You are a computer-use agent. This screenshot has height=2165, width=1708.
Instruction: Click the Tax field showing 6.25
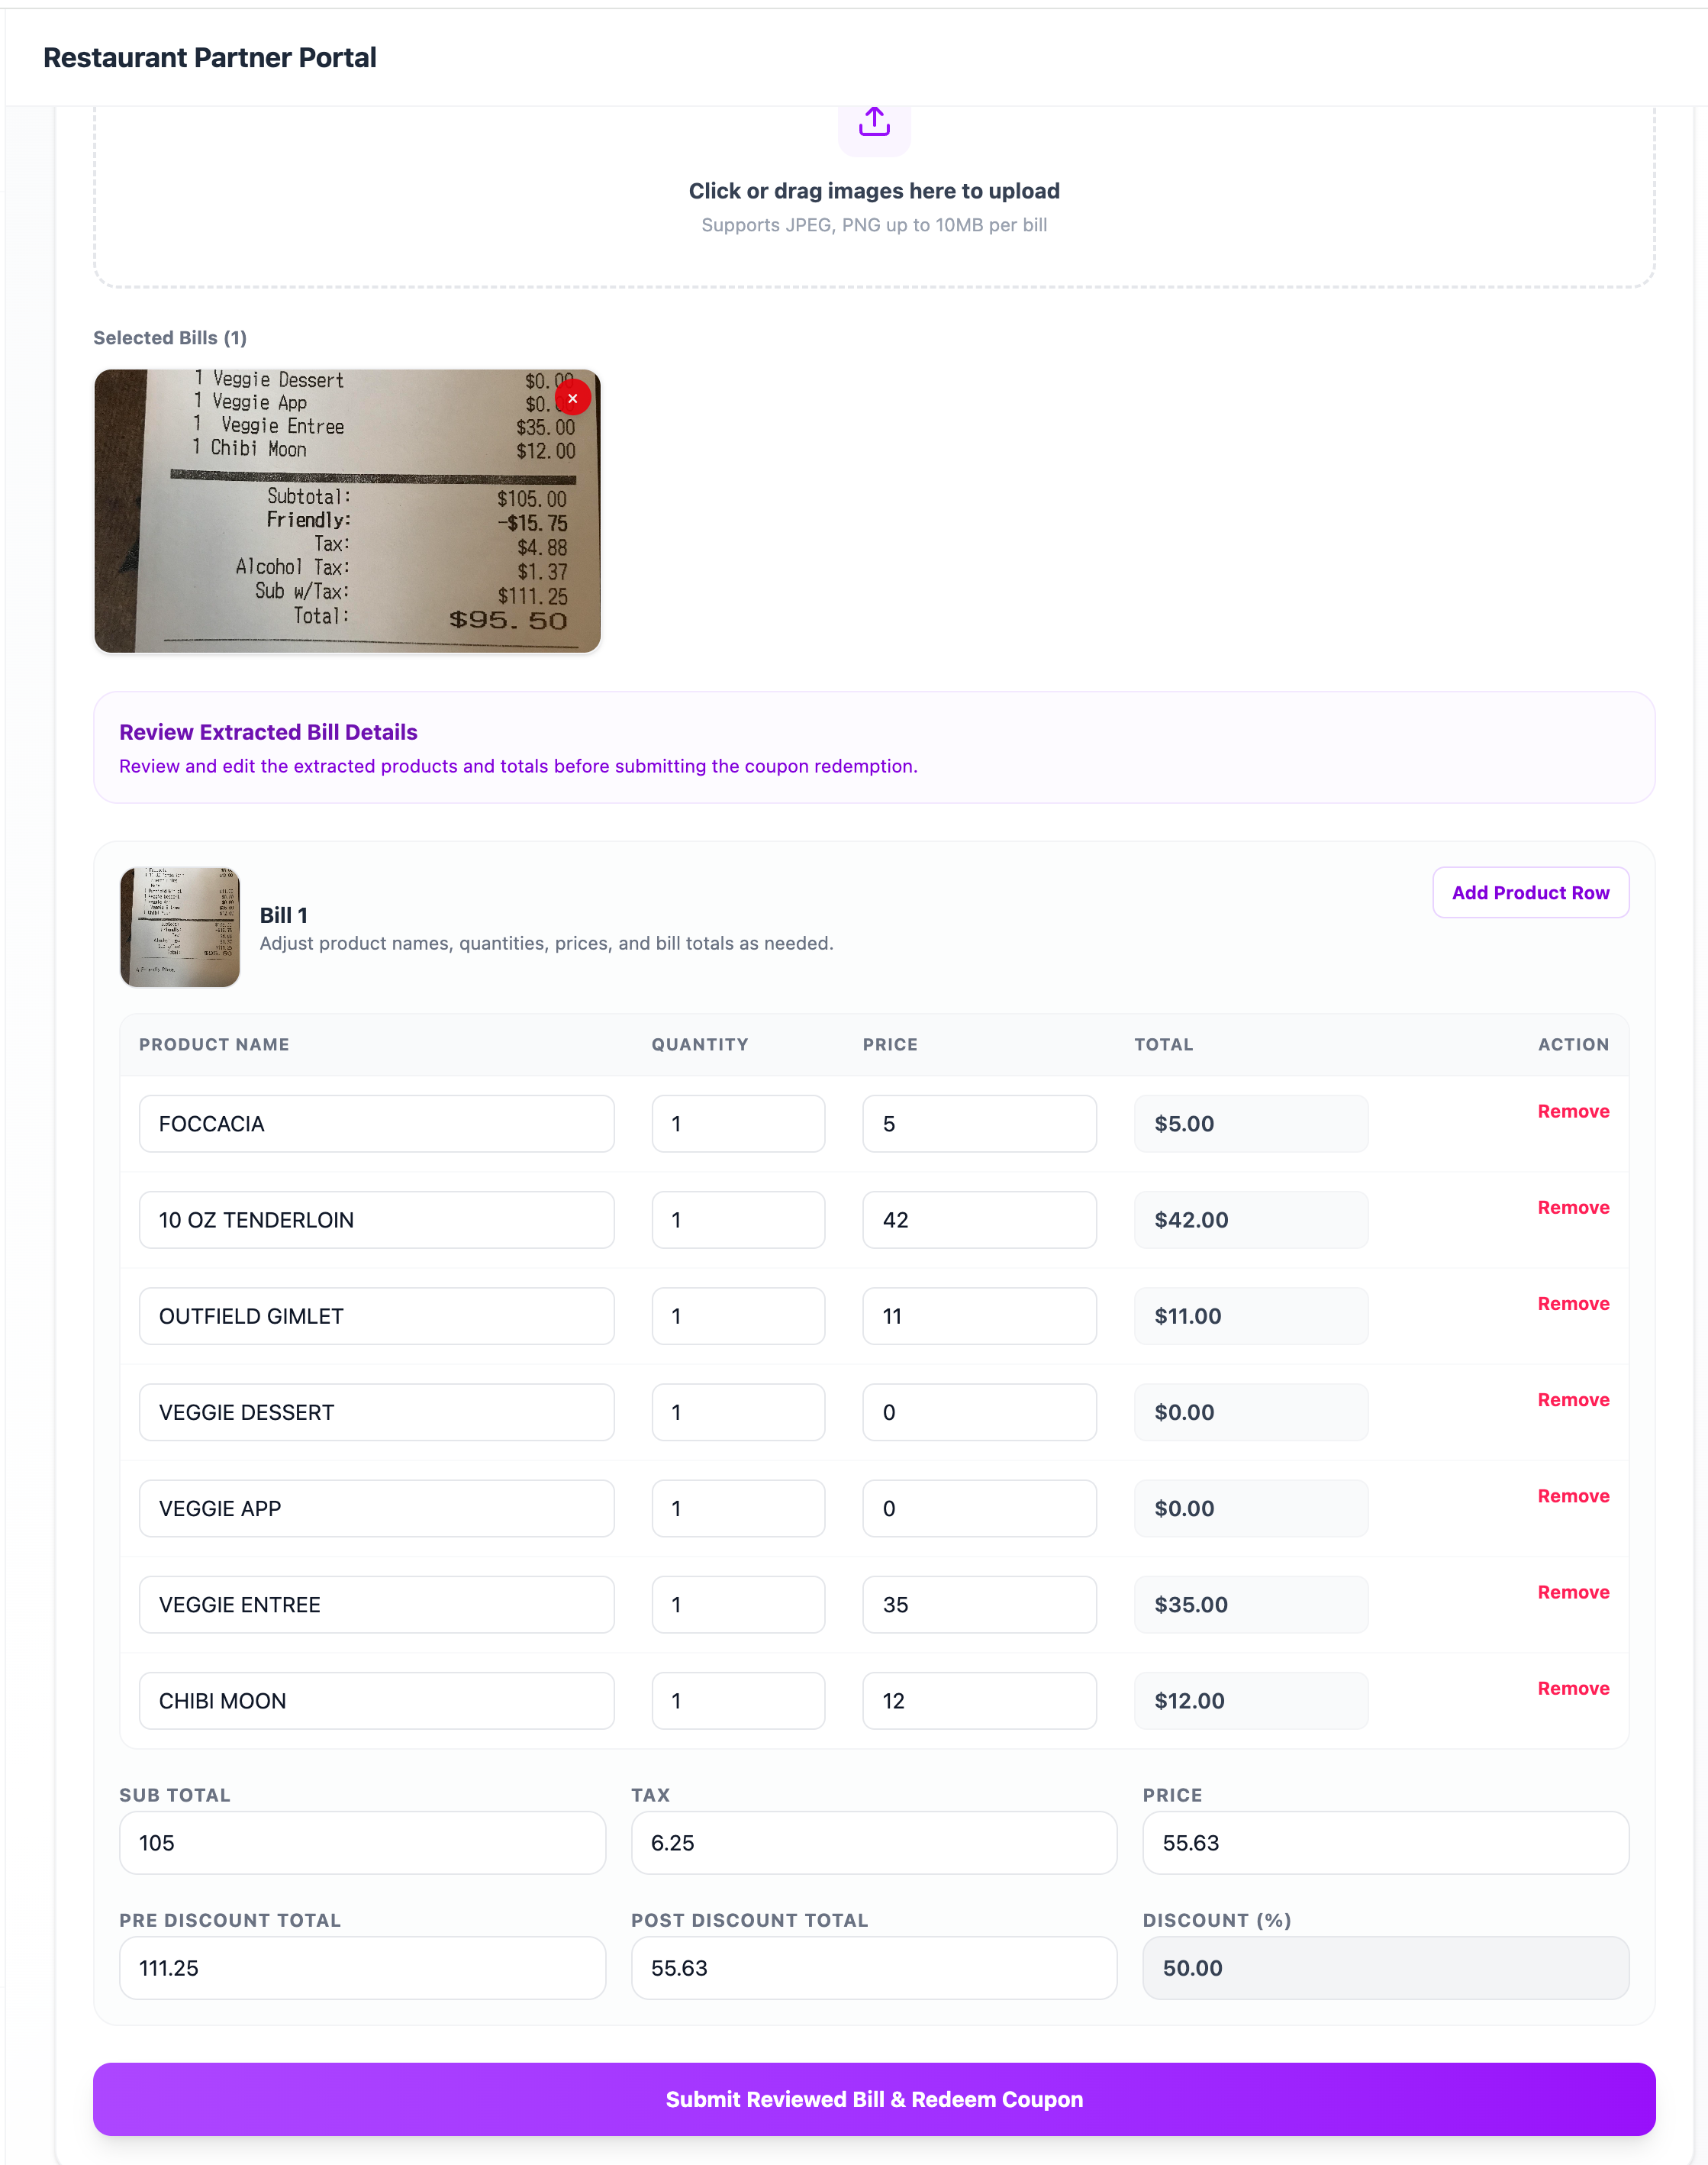click(x=873, y=1842)
